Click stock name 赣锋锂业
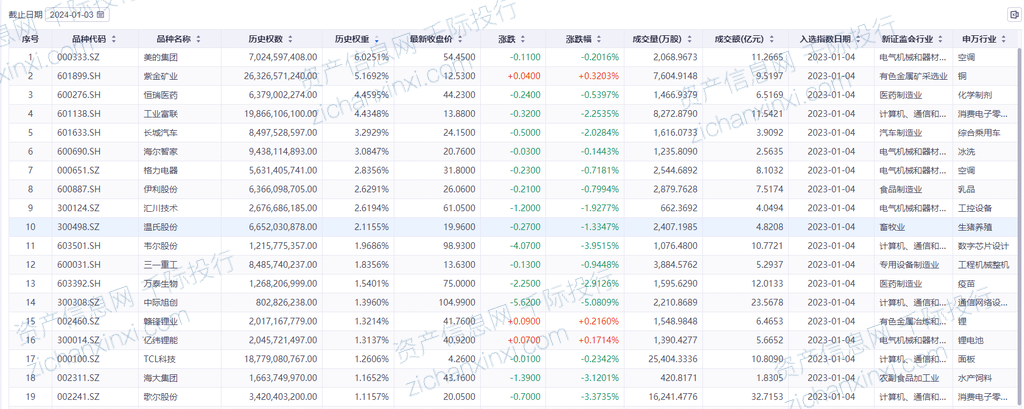The height and width of the screenshot is (409, 1024). point(161,322)
